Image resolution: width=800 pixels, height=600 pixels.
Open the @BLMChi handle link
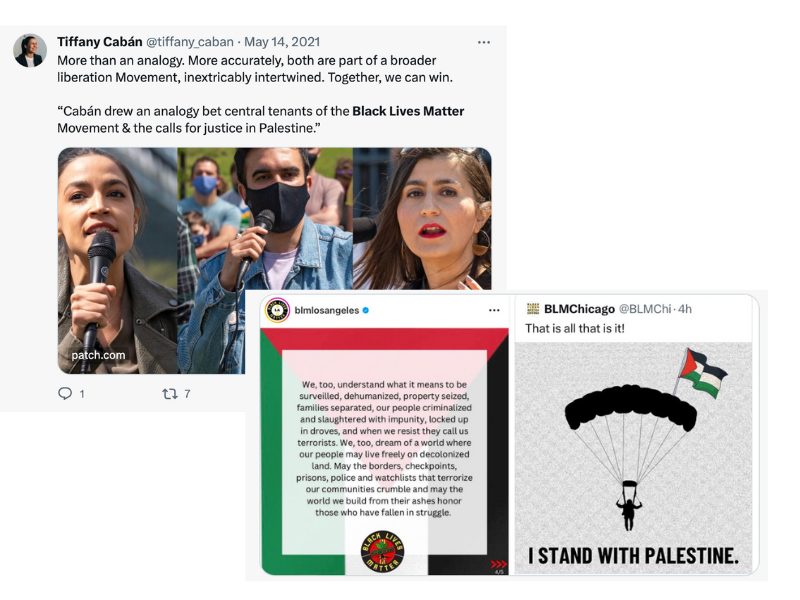(644, 309)
